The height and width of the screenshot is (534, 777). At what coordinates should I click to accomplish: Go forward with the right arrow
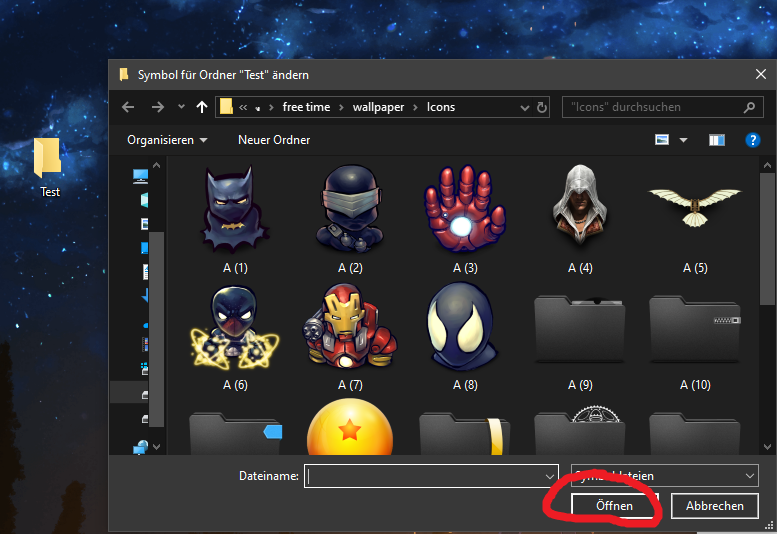(x=158, y=107)
